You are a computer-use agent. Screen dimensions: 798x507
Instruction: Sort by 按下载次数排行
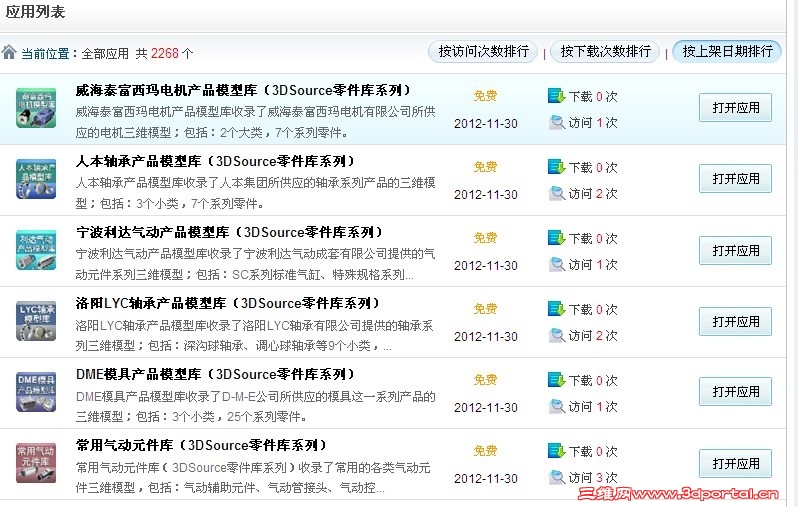point(605,51)
